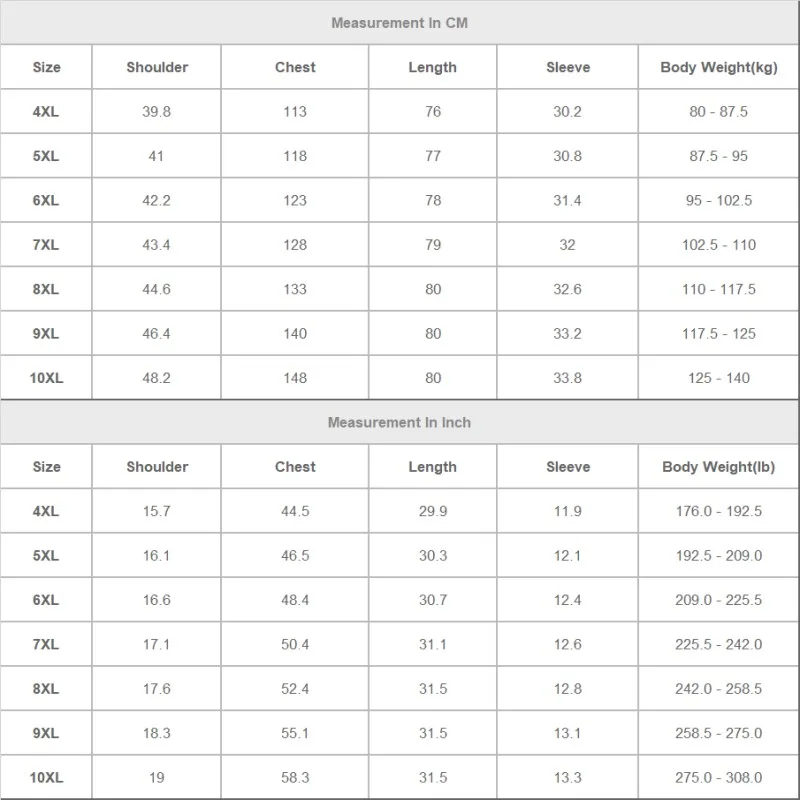Select the chest value 52.4
The image size is (800, 800).
295,689
